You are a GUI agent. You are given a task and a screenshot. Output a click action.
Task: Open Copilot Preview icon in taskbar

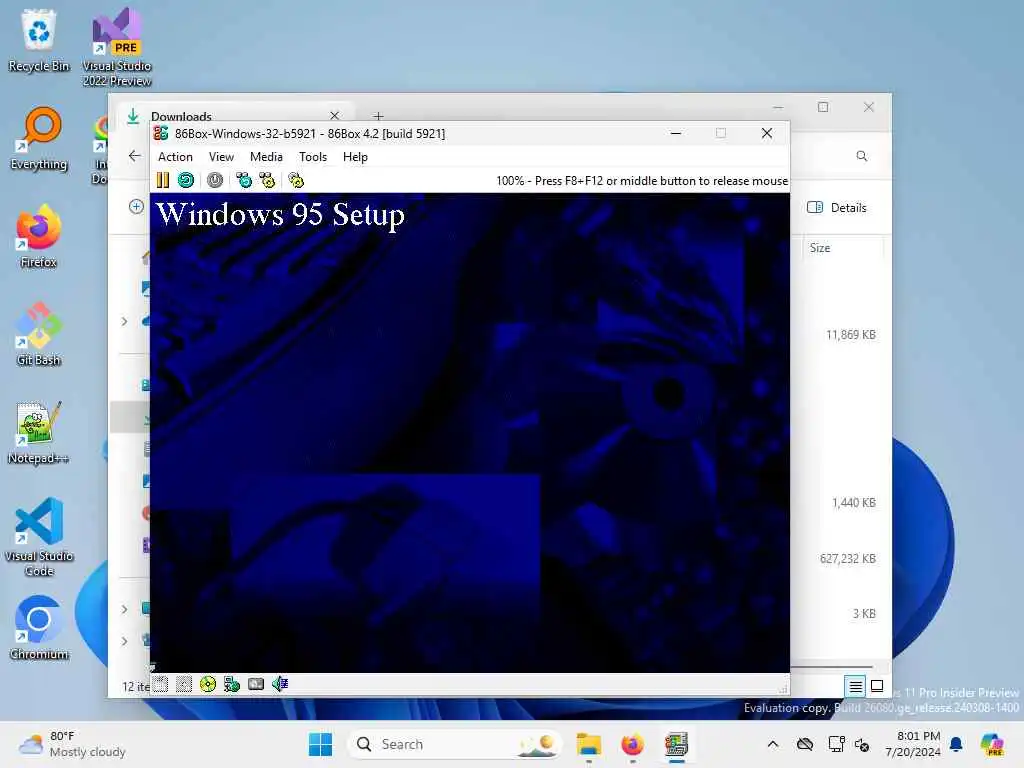click(991, 744)
